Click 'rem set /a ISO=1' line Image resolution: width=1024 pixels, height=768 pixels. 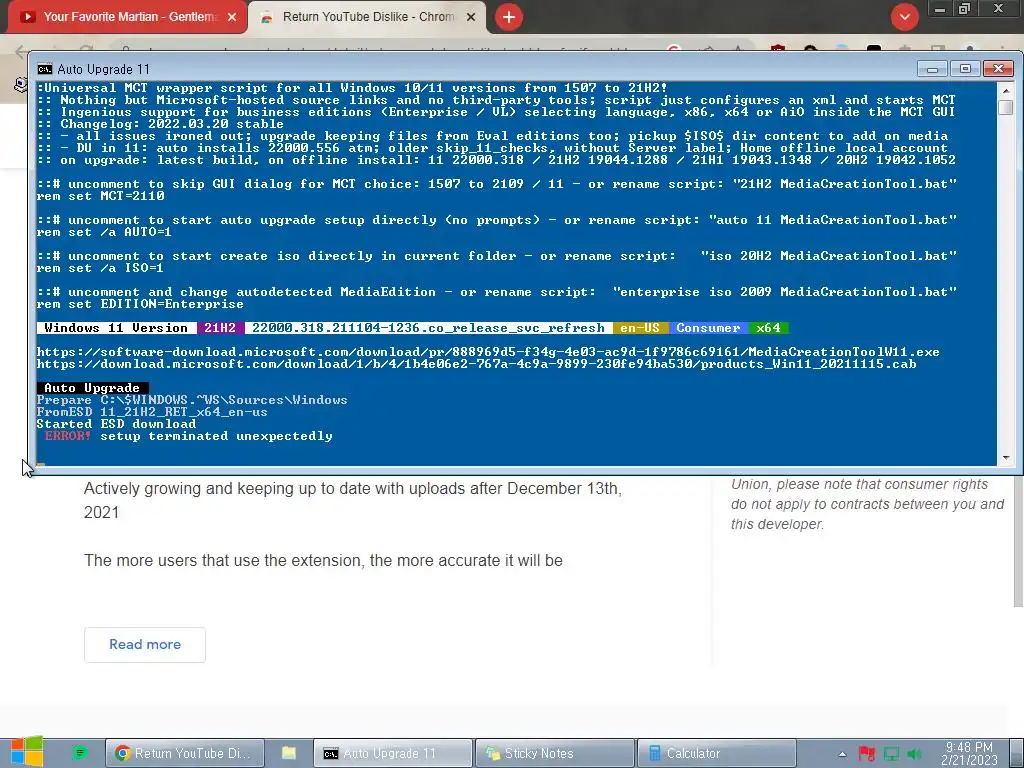(x=100, y=268)
